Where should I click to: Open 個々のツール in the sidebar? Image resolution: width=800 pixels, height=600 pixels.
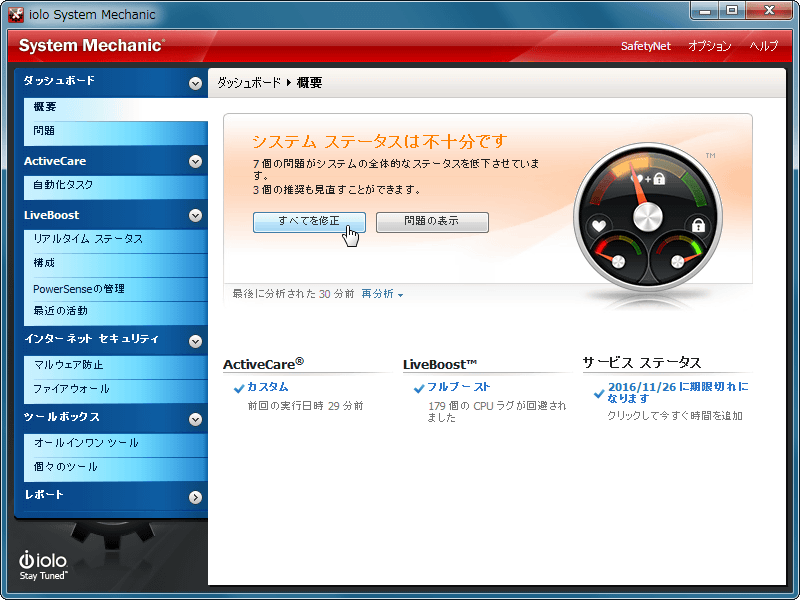click(116, 467)
